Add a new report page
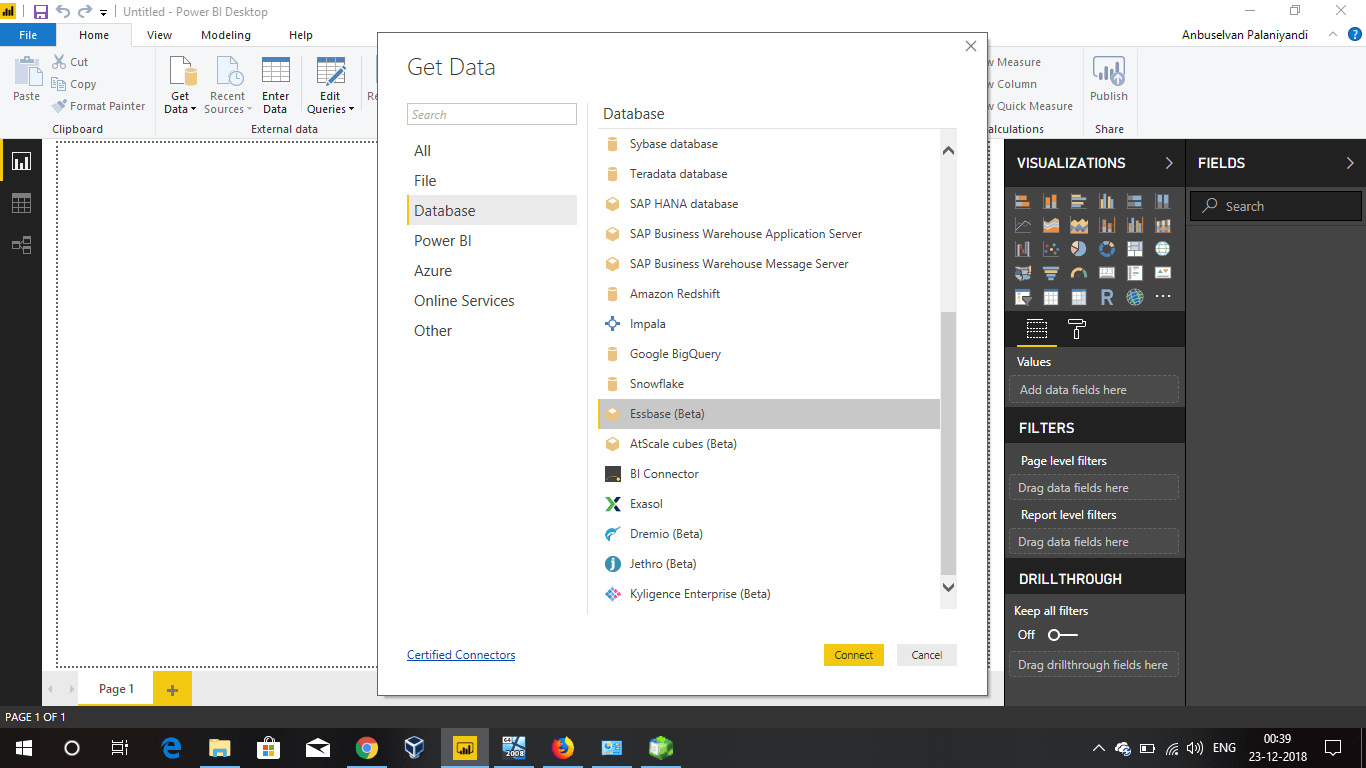 click(x=172, y=690)
